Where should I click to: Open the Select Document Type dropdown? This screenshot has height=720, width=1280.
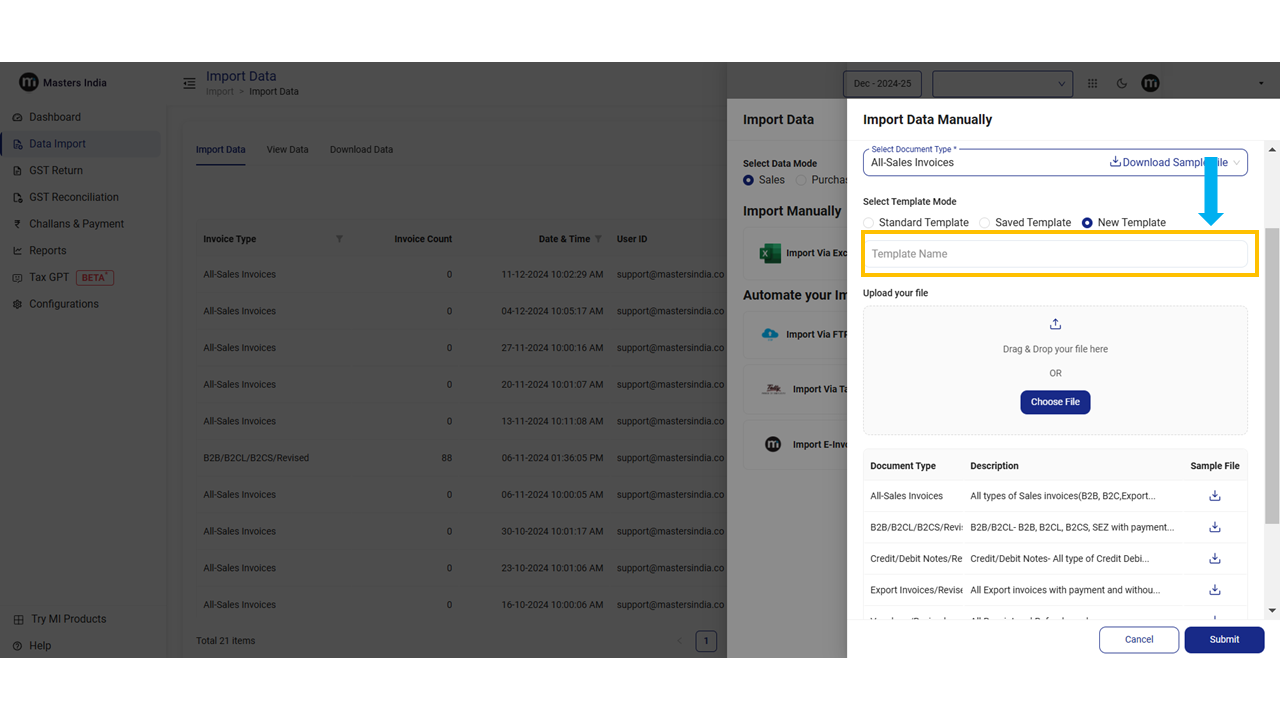(x=985, y=162)
